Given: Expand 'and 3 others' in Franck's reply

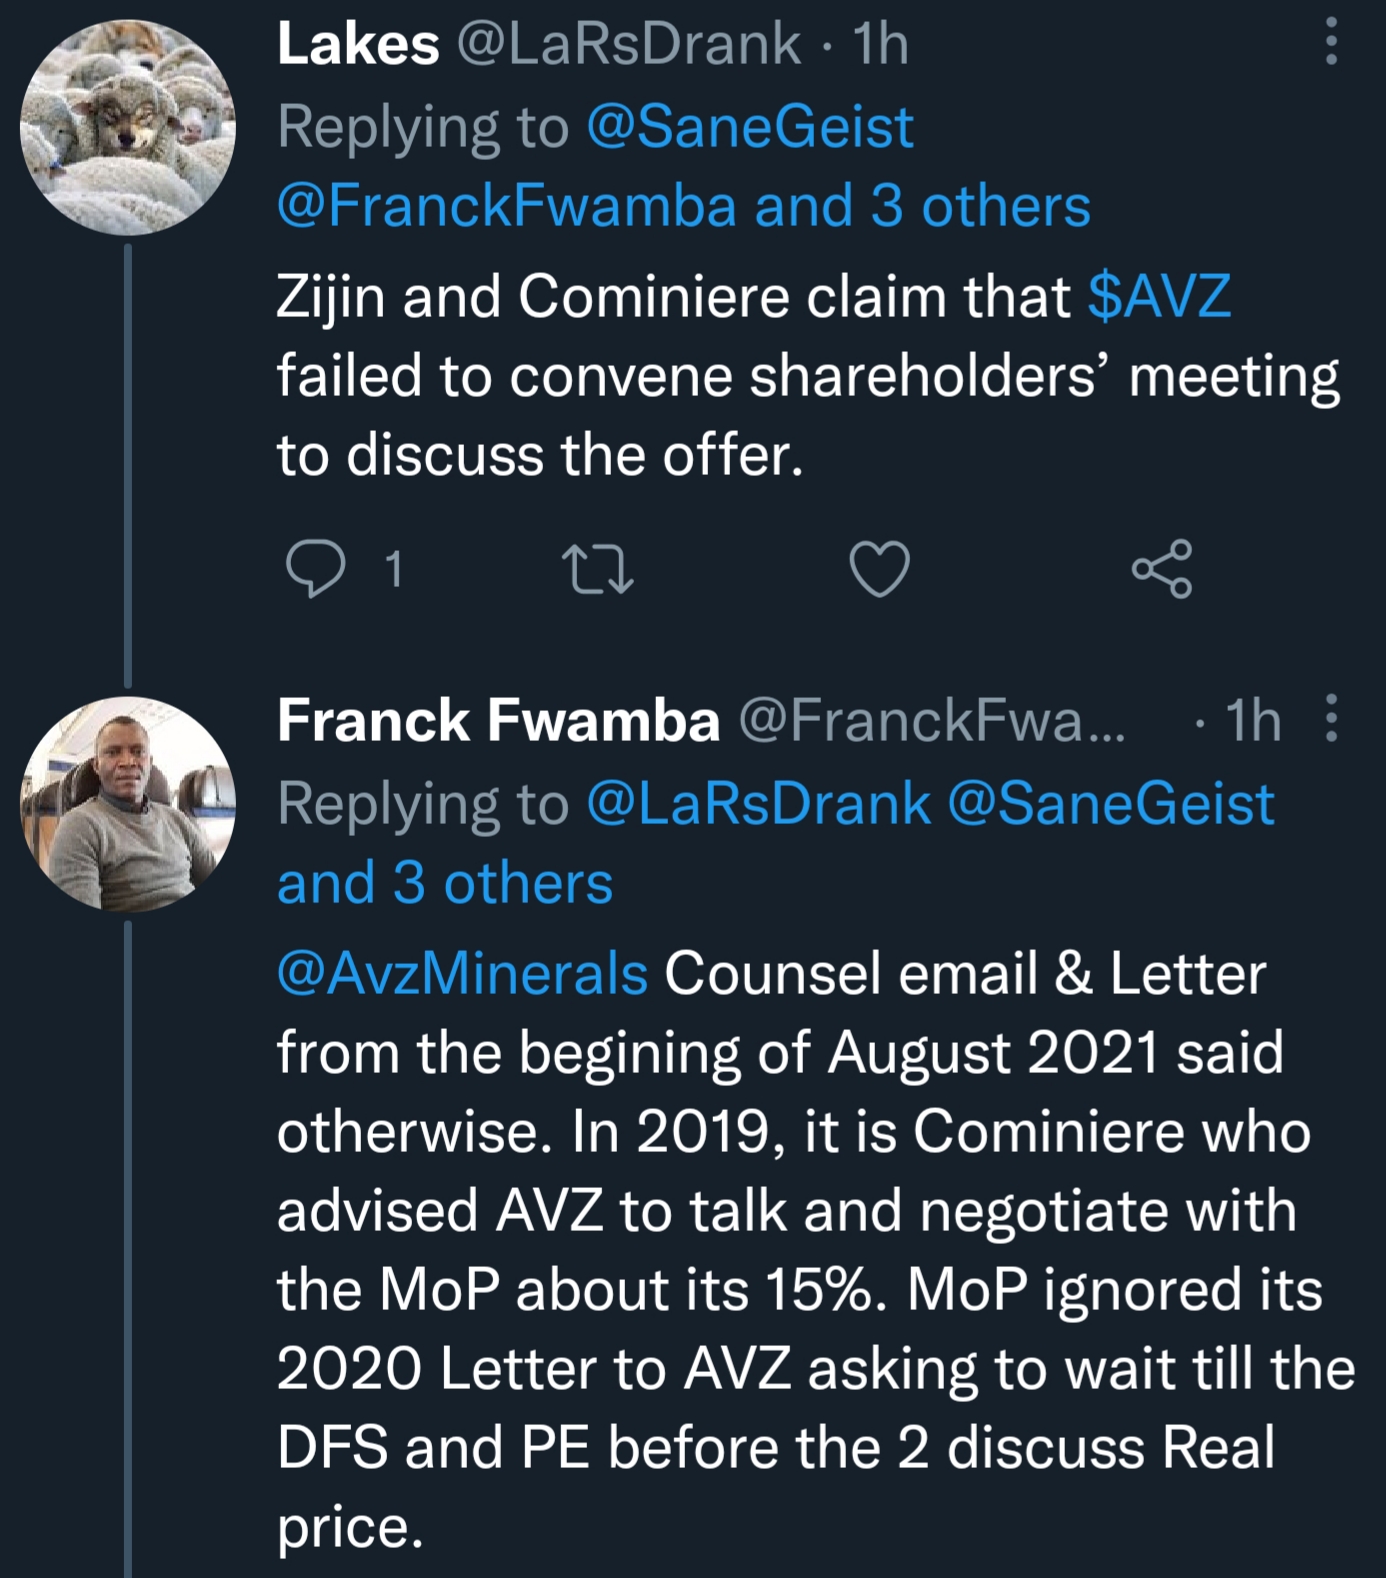Looking at the screenshot, I should [x=445, y=883].
